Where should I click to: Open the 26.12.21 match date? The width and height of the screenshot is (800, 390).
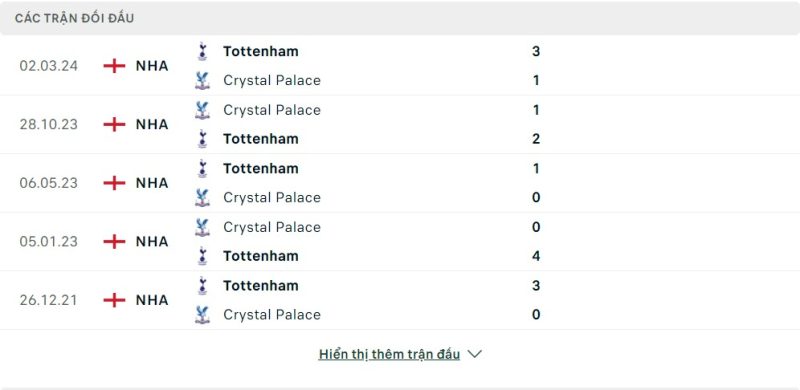coord(48,300)
